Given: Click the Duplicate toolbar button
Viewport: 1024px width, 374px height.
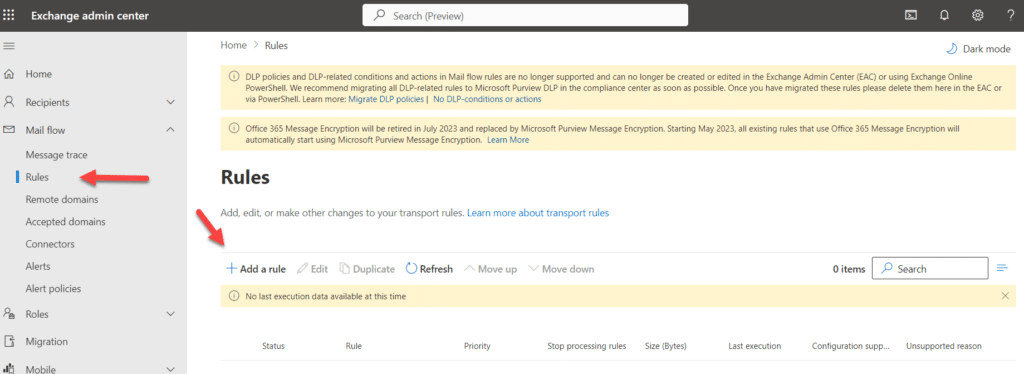Looking at the screenshot, I should click(367, 269).
